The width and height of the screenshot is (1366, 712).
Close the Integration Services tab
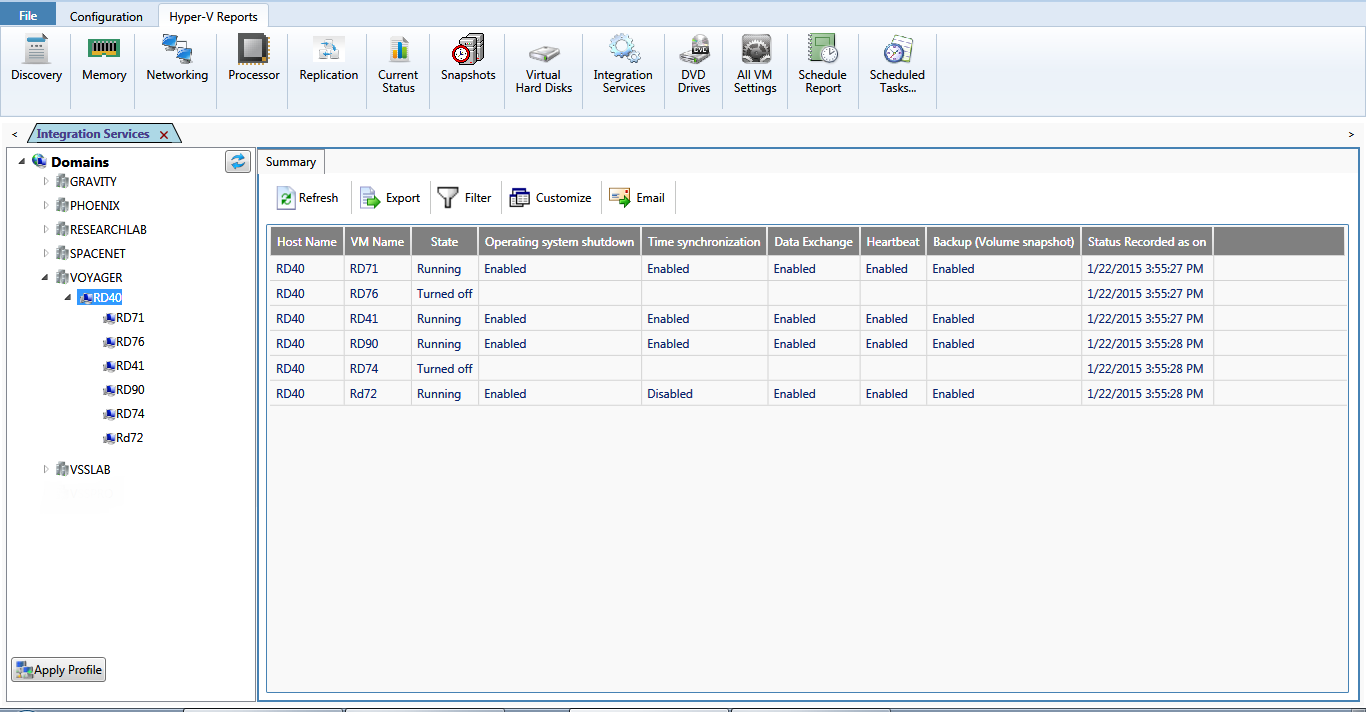(x=164, y=135)
